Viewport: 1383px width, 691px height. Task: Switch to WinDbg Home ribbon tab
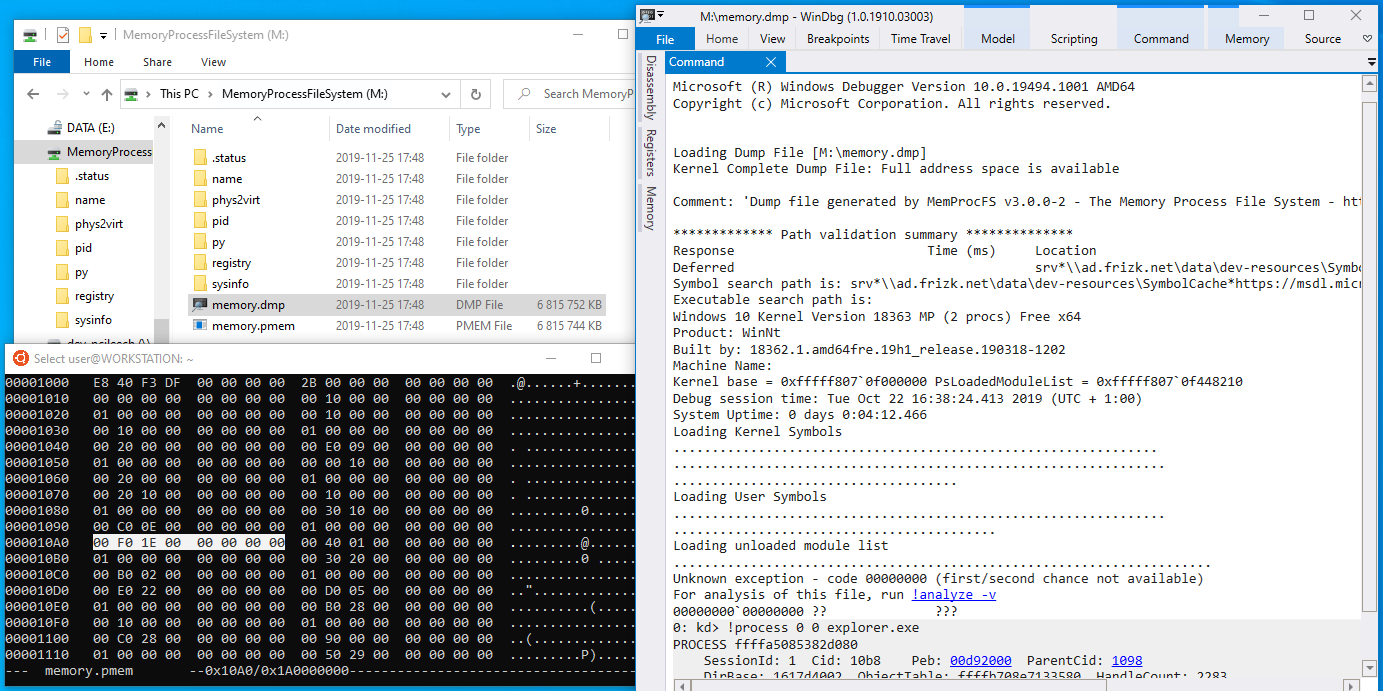722,39
